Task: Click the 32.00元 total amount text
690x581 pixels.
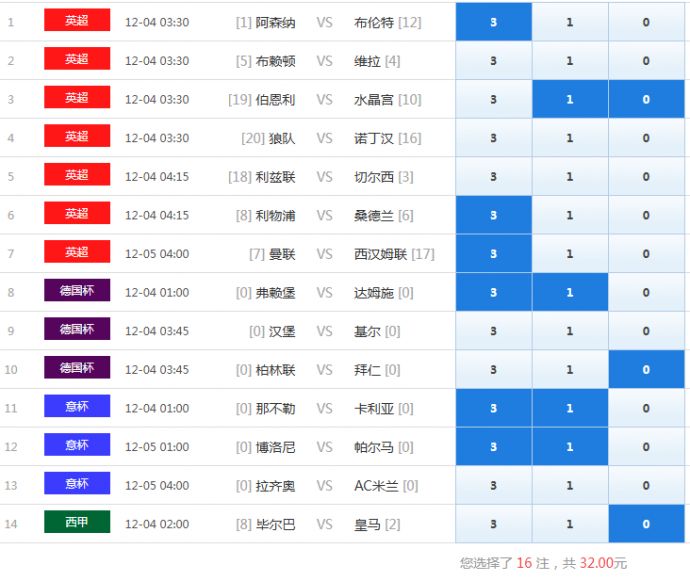Action: coord(602,563)
